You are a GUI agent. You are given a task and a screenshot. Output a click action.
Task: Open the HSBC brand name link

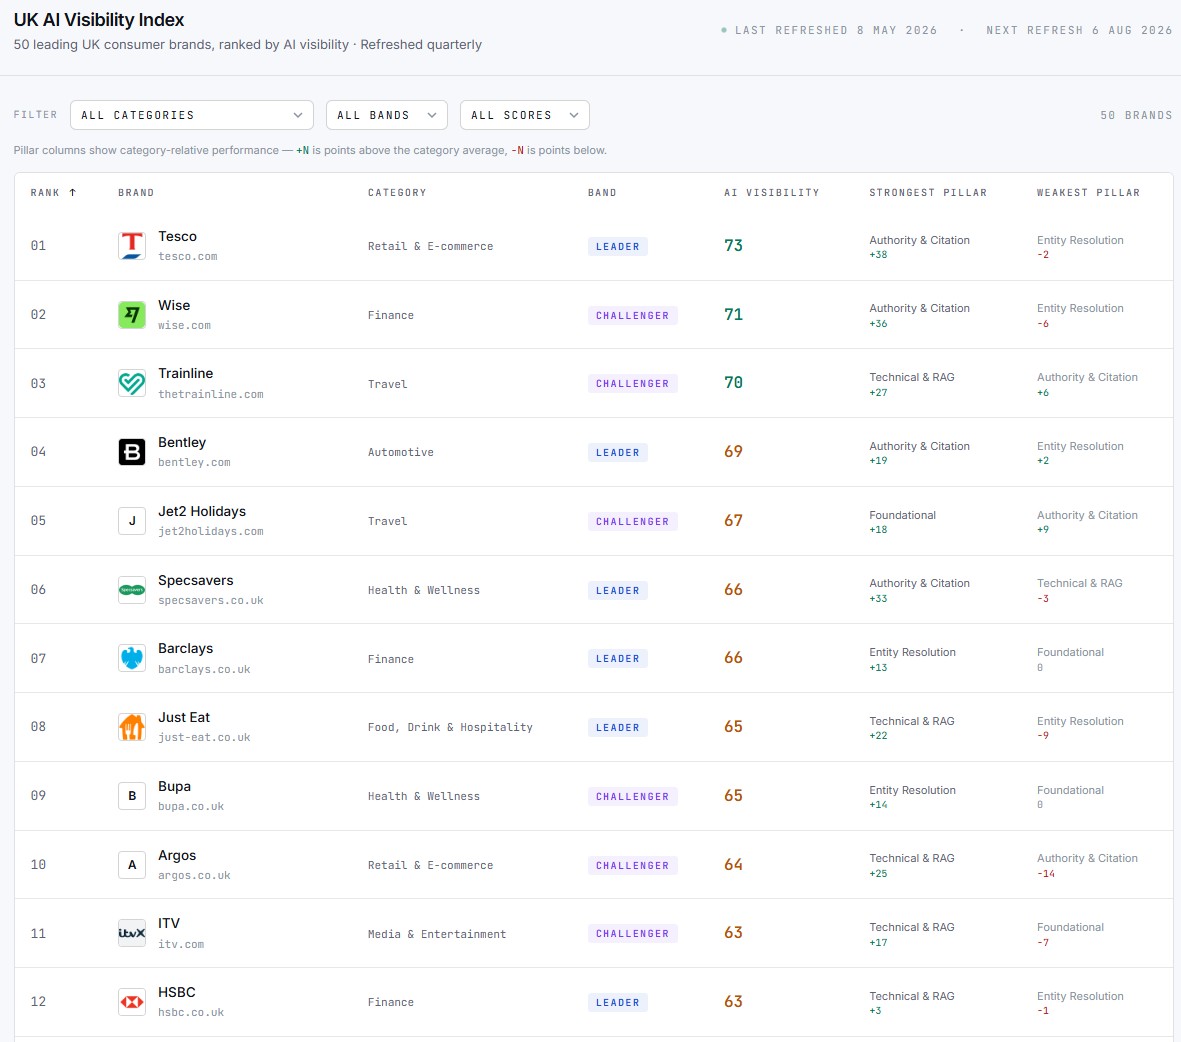point(177,992)
